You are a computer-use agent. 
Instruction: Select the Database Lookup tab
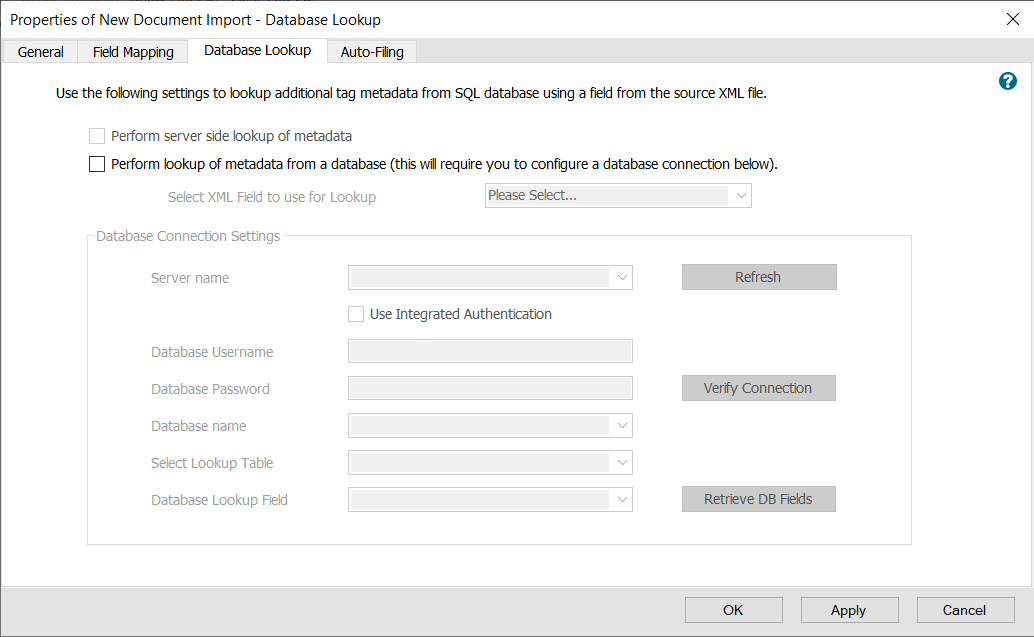pyautogui.click(x=258, y=49)
